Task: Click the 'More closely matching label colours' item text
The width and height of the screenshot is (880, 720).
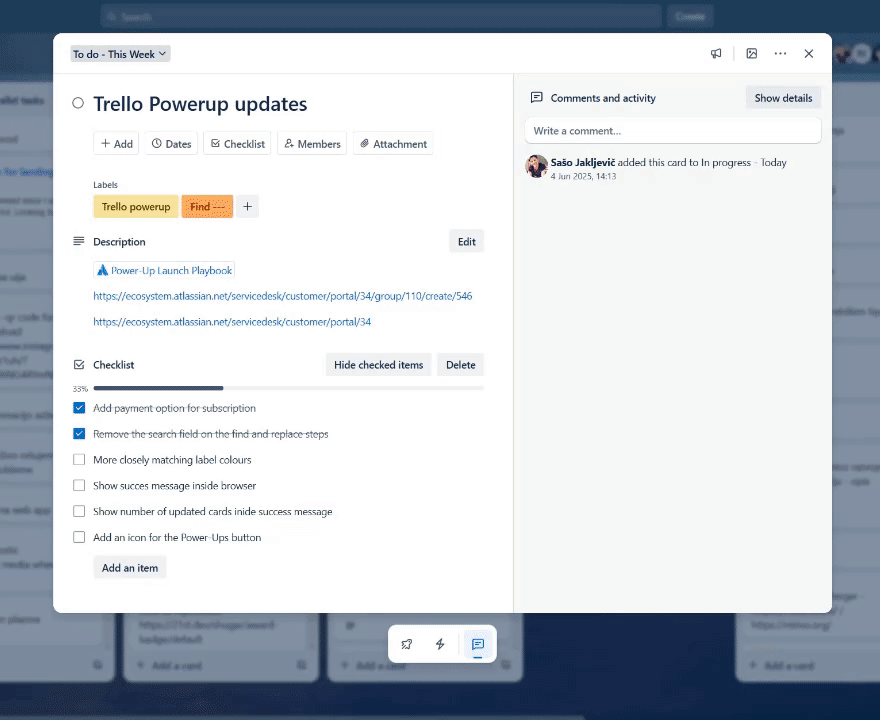Action: point(172,460)
